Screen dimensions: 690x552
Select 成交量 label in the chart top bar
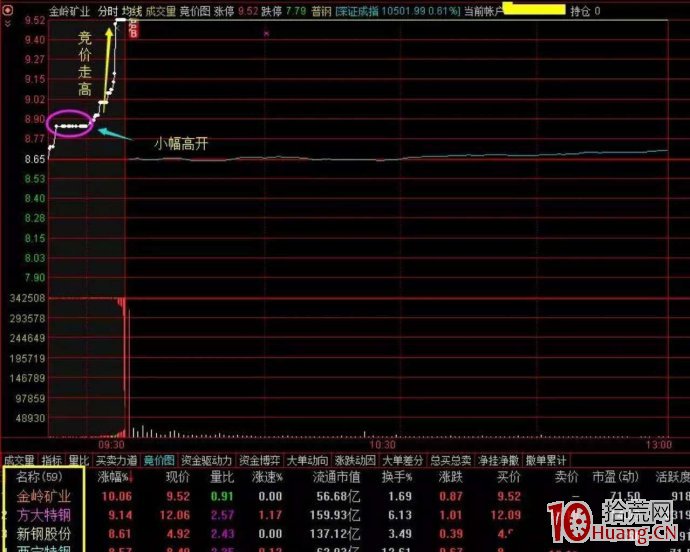pos(161,11)
